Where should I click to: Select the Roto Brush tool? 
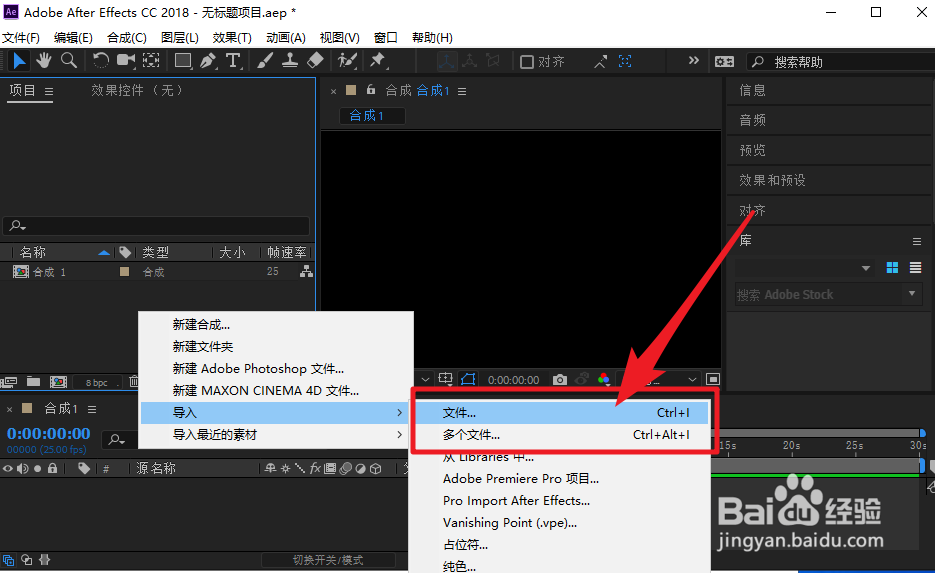pyautogui.click(x=346, y=61)
